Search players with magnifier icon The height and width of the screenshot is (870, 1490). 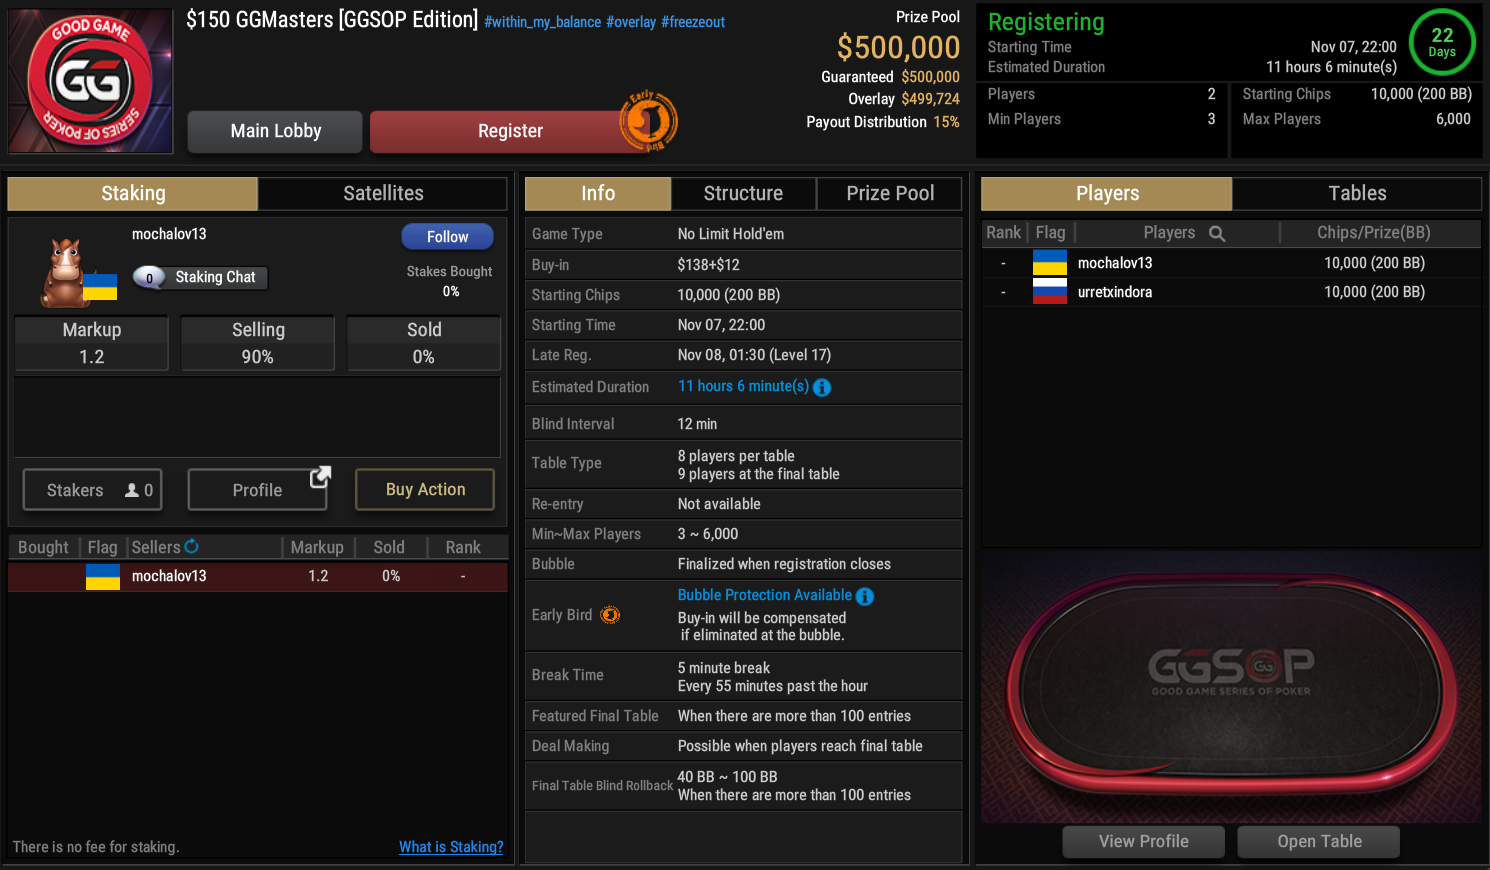(1217, 233)
